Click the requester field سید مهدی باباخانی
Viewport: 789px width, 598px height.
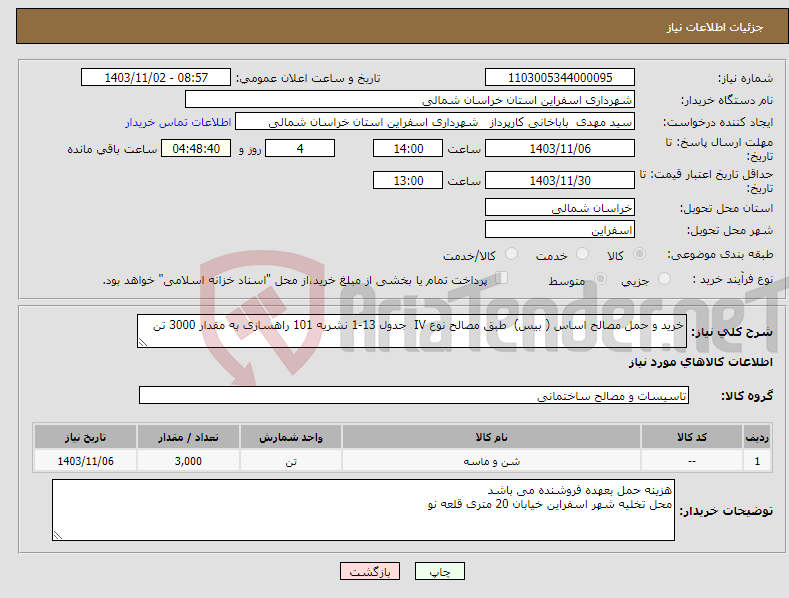[435, 122]
